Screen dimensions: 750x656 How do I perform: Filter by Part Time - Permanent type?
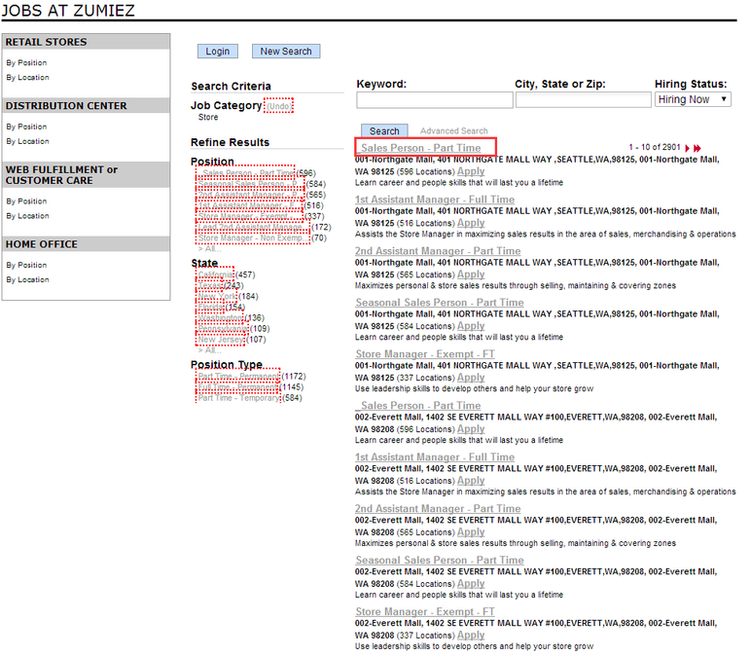point(238,377)
